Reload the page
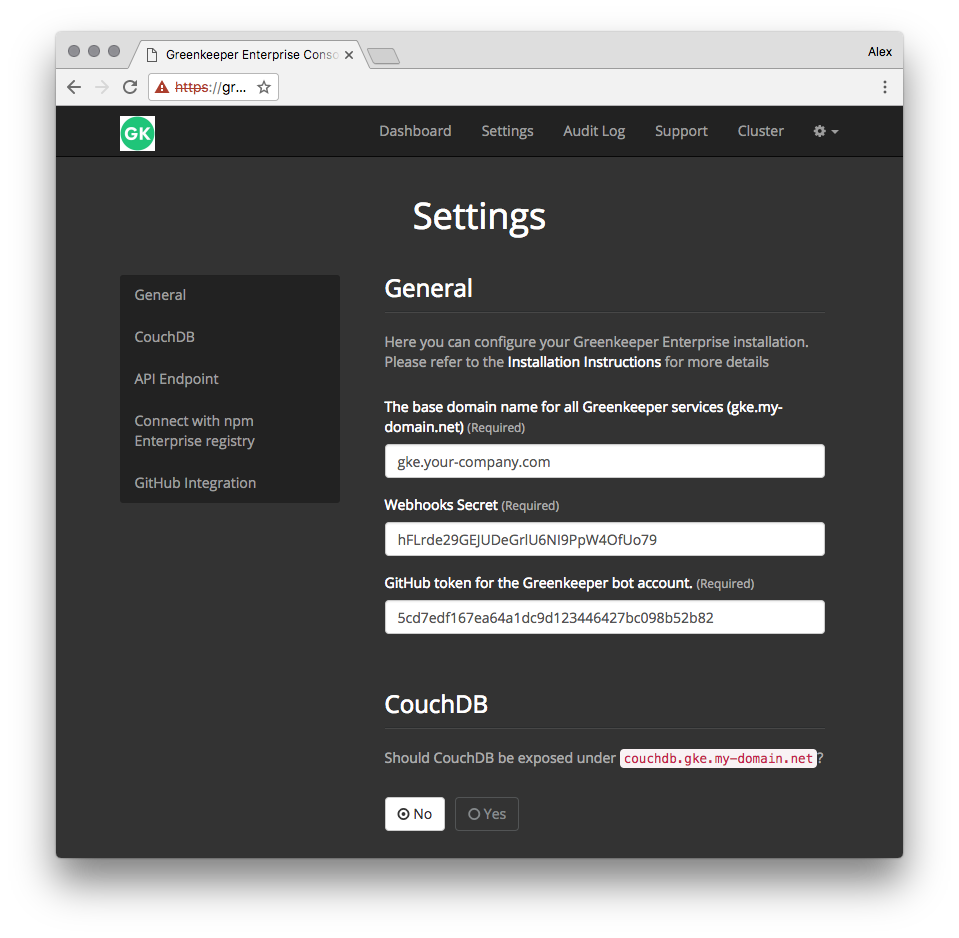The width and height of the screenshot is (959, 938). point(130,87)
